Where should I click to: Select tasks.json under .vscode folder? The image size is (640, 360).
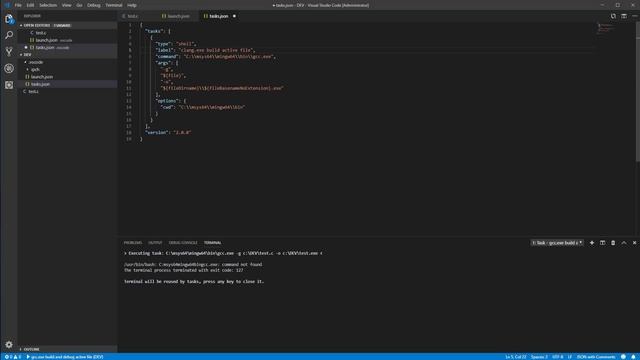(x=67, y=84)
